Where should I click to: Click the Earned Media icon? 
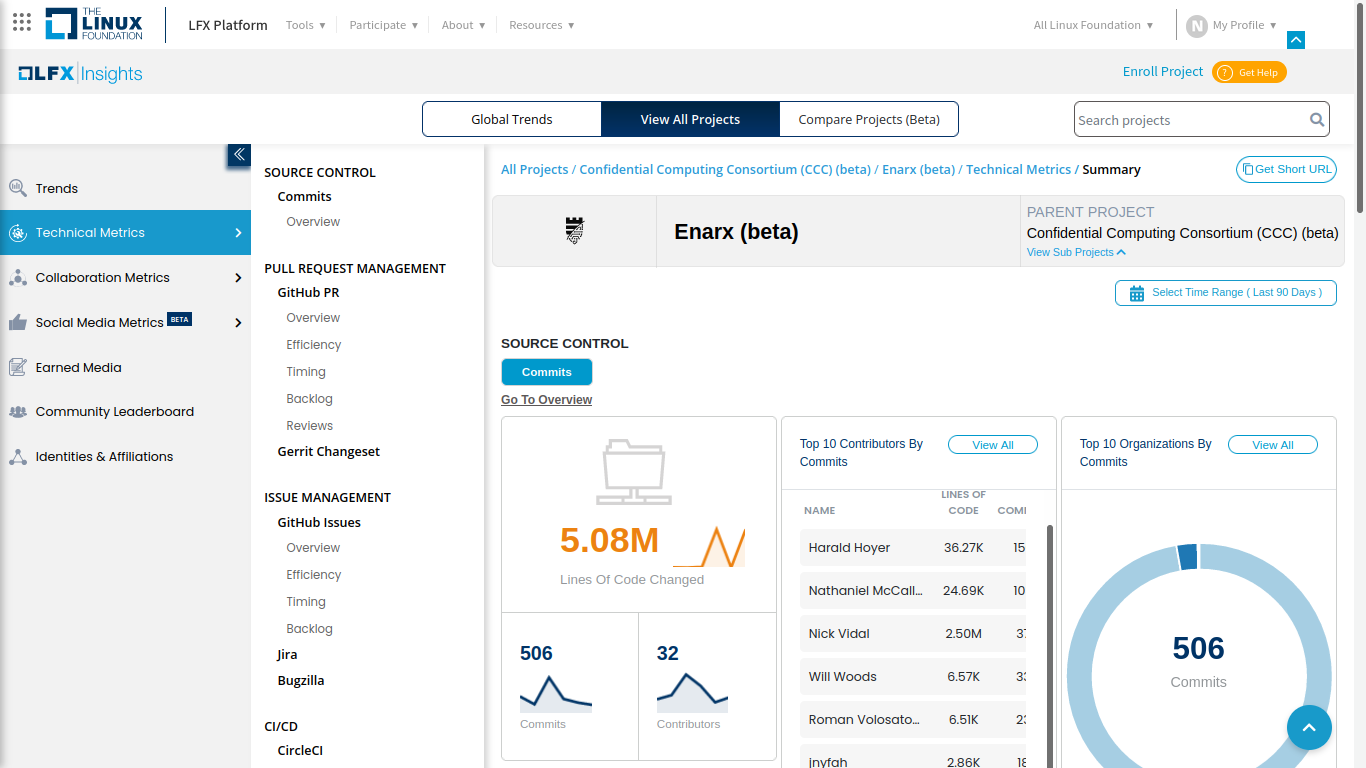coord(17,367)
